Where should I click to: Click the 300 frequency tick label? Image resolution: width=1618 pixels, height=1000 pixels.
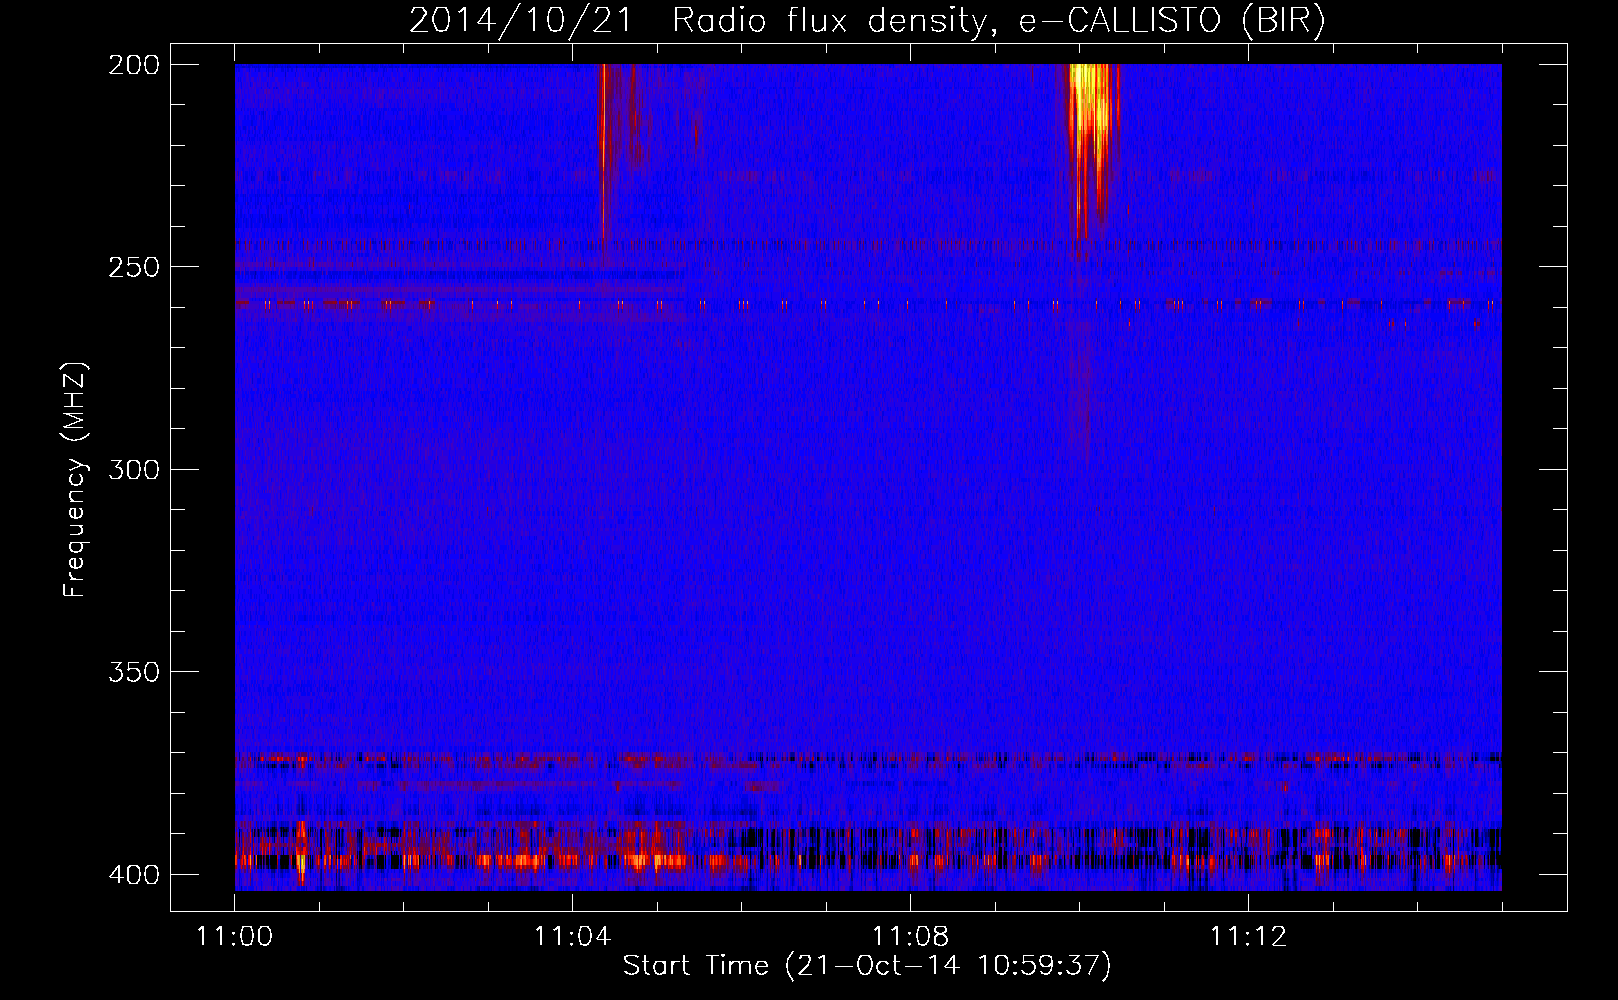click(x=134, y=469)
